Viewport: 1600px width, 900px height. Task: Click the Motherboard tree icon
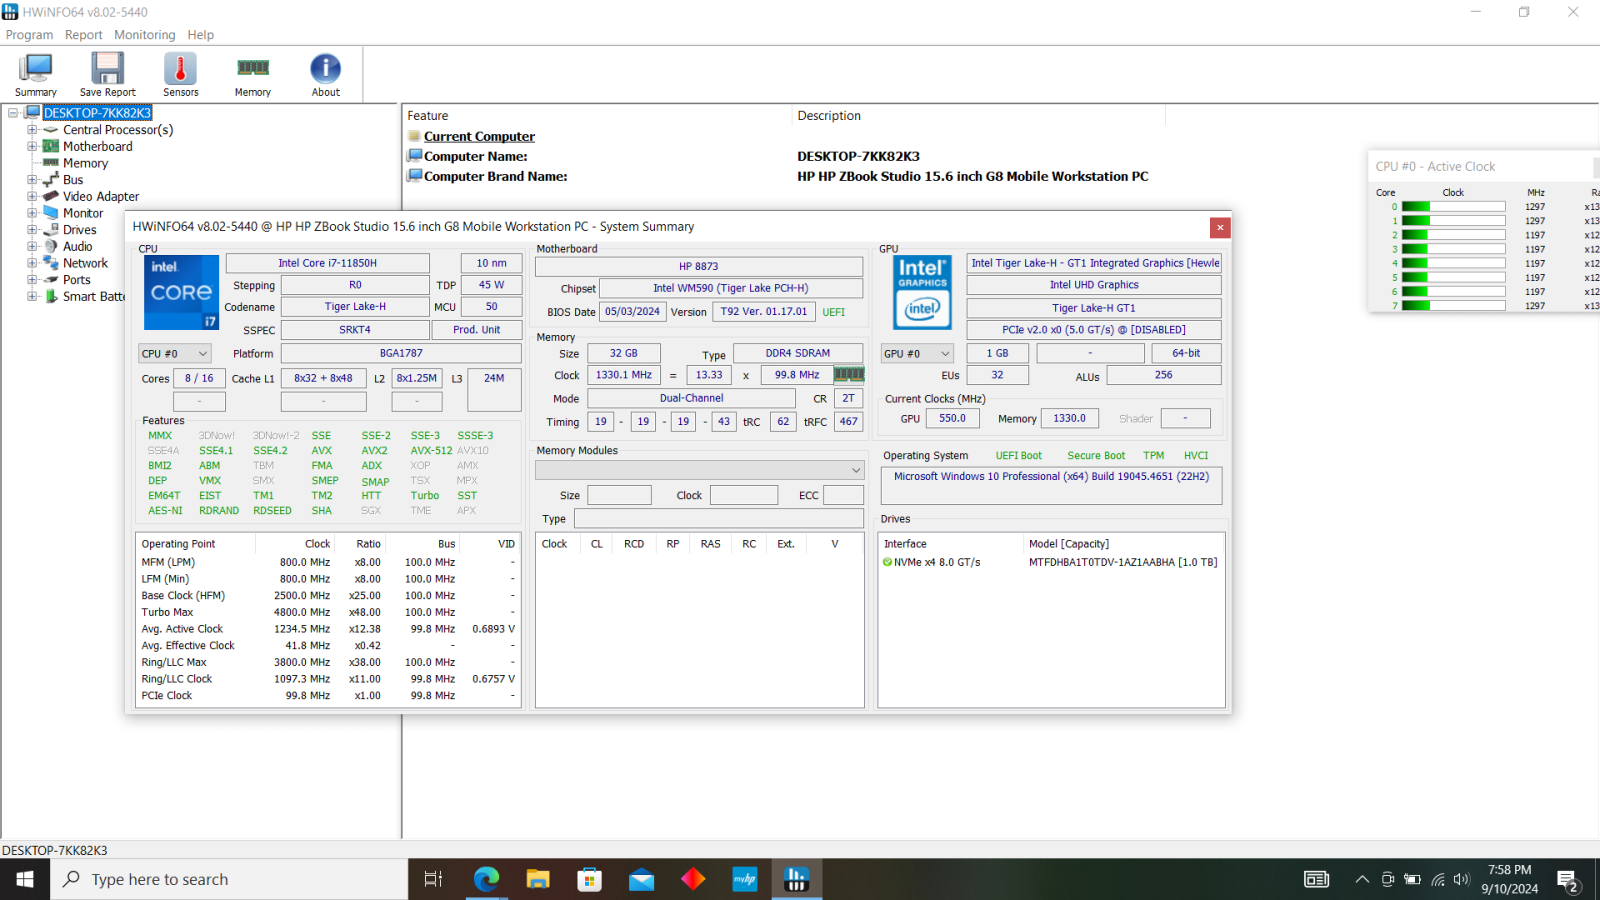51,146
